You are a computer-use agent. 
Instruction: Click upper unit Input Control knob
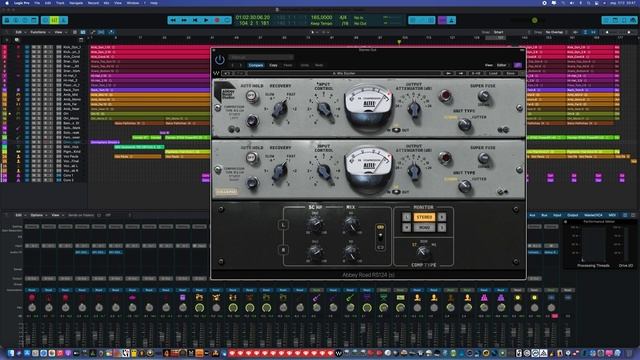324,109
